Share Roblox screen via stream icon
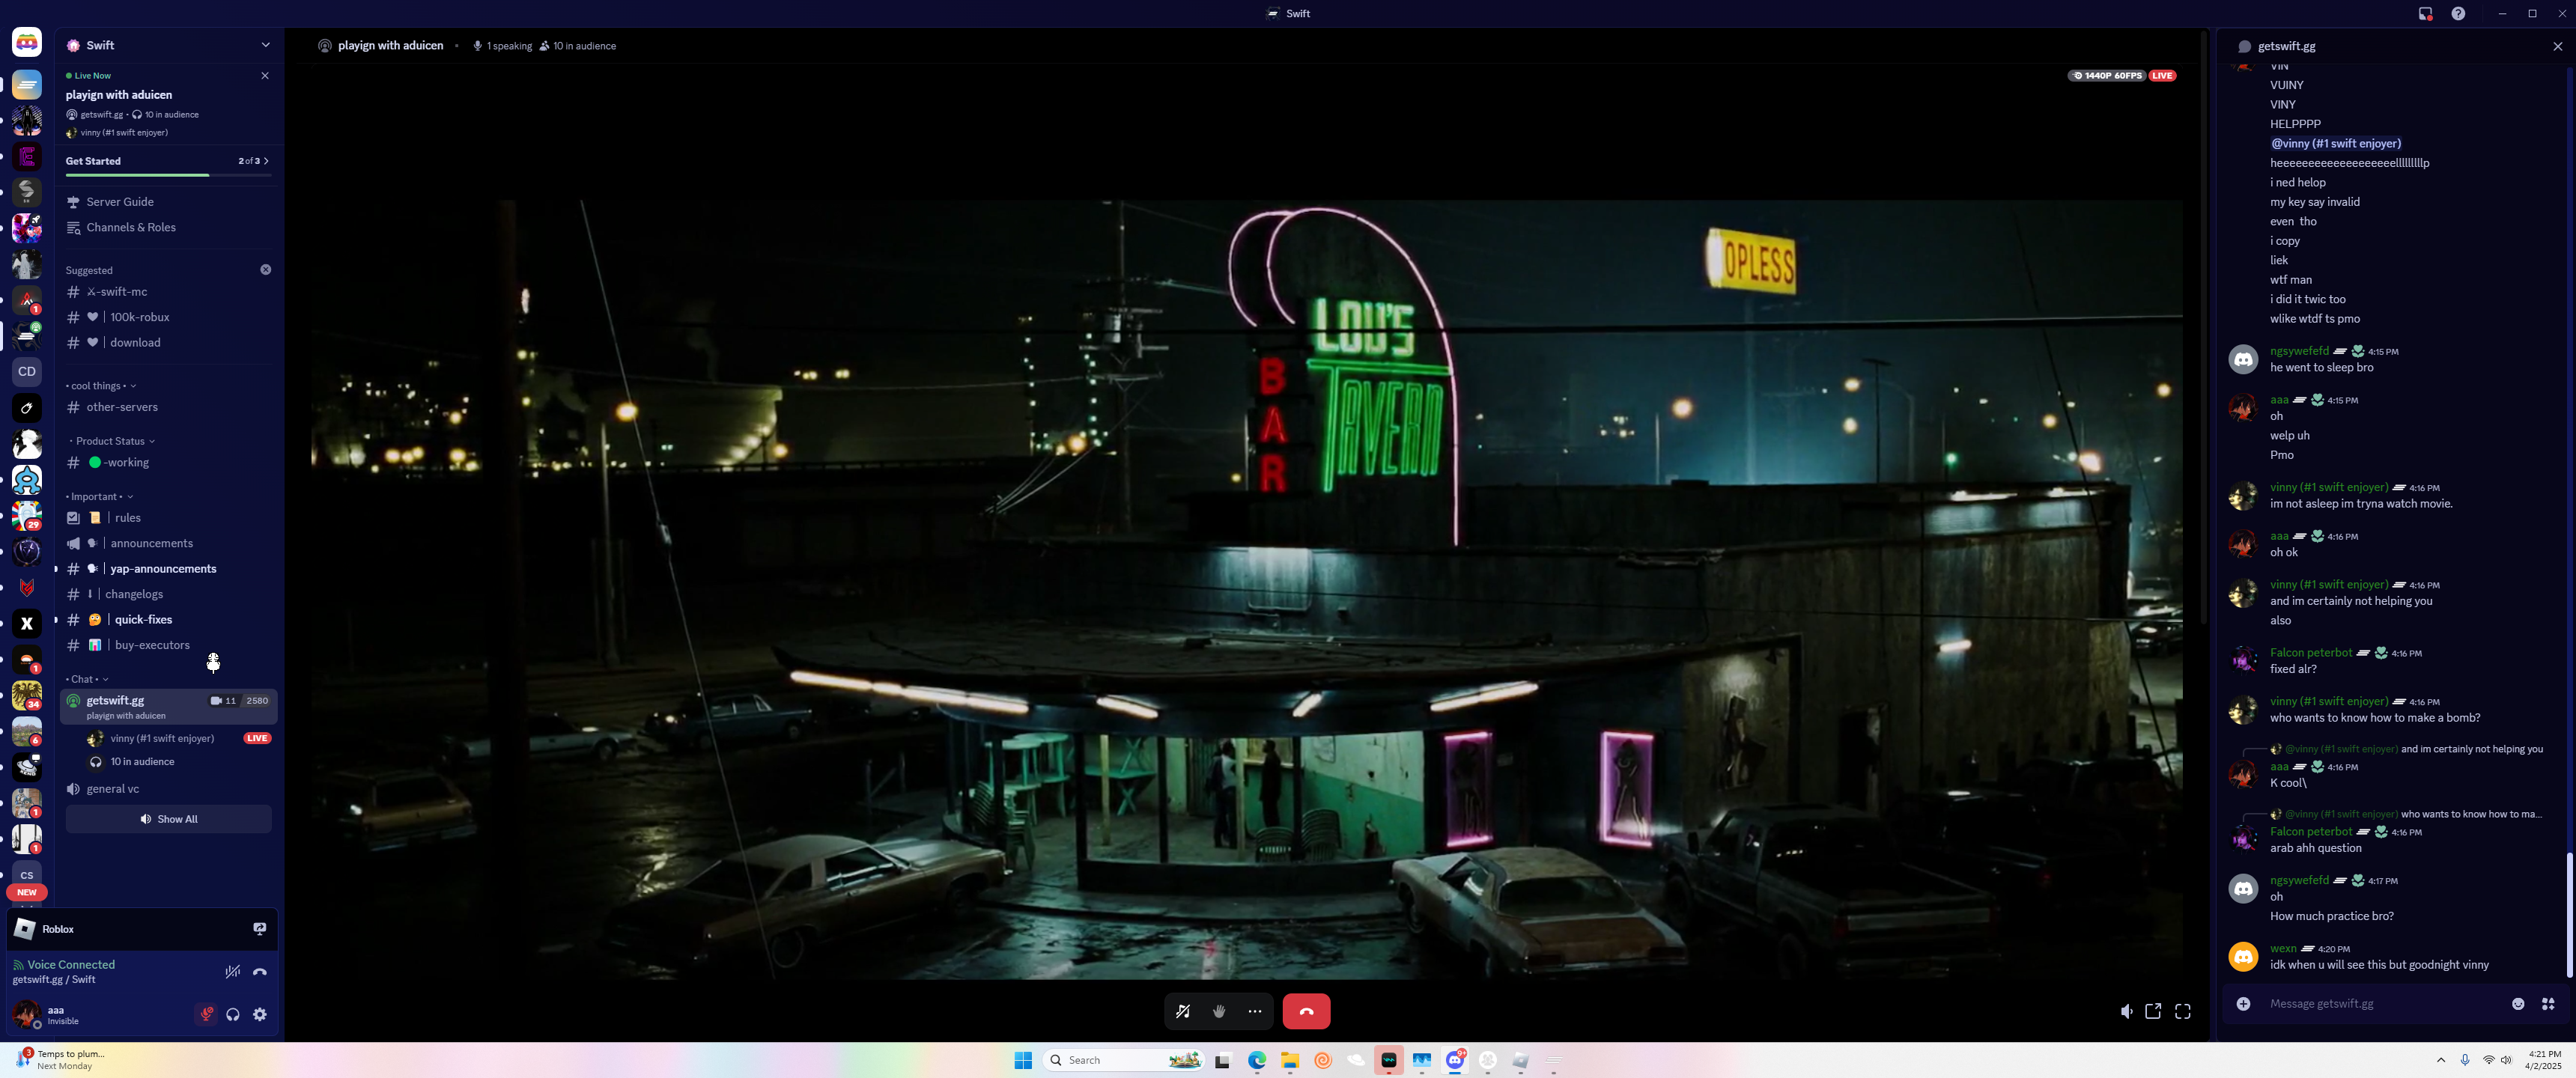2576x1078 pixels. click(260, 929)
